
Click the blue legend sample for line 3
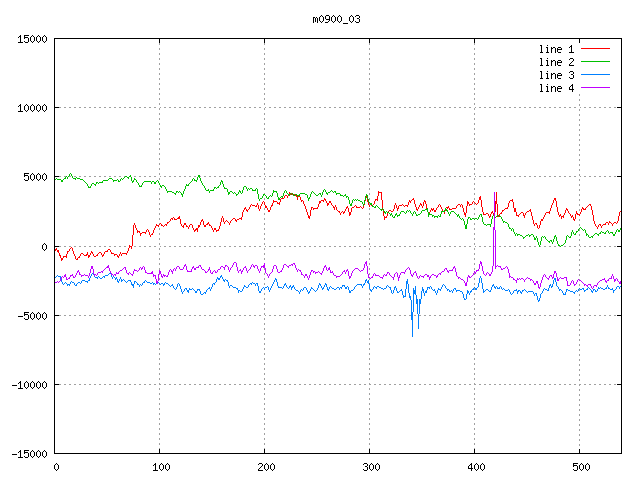pos(596,75)
